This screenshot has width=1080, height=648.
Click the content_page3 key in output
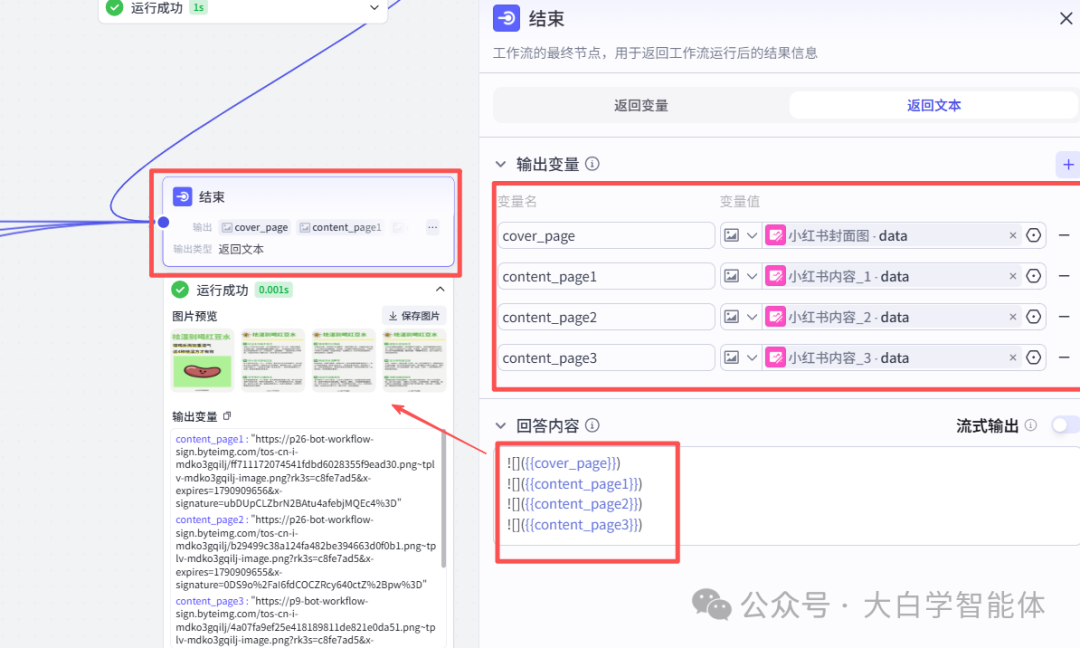(210, 600)
